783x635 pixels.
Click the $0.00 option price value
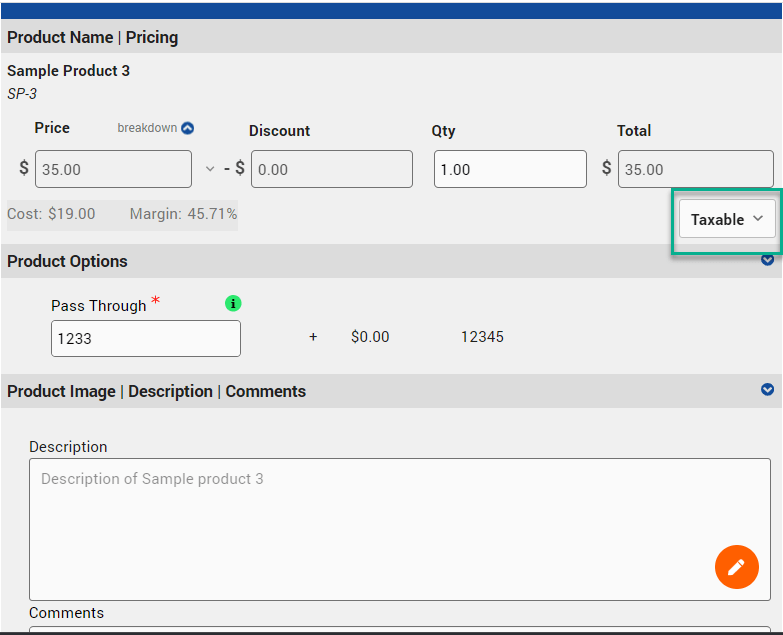point(370,337)
